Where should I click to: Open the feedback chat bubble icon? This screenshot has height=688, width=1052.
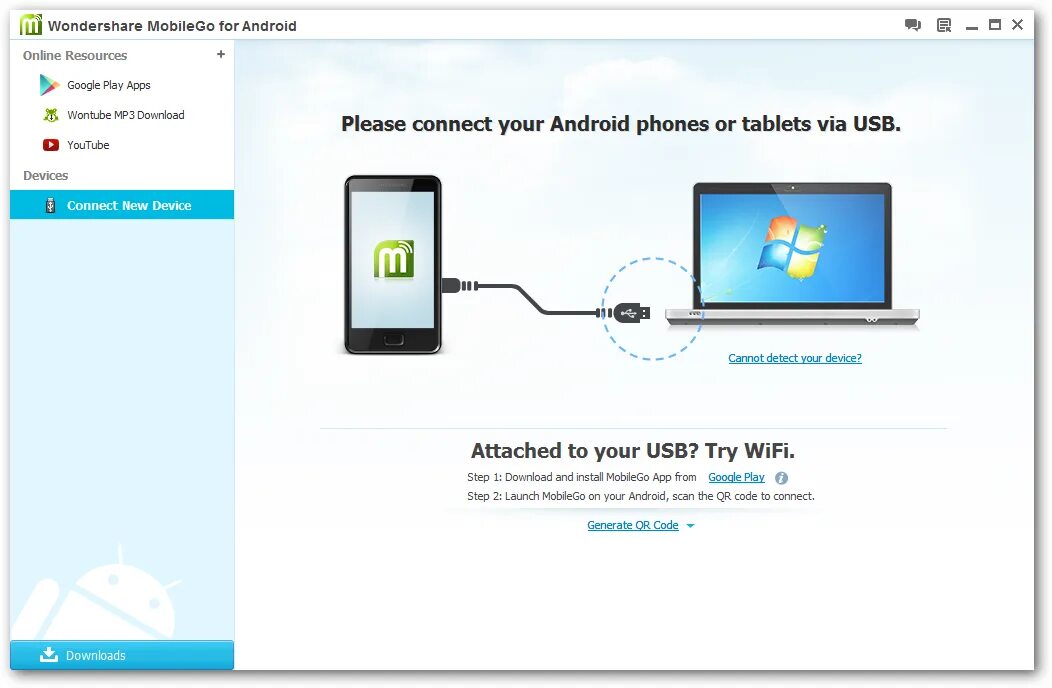pyautogui.click(x=912, y=26)
